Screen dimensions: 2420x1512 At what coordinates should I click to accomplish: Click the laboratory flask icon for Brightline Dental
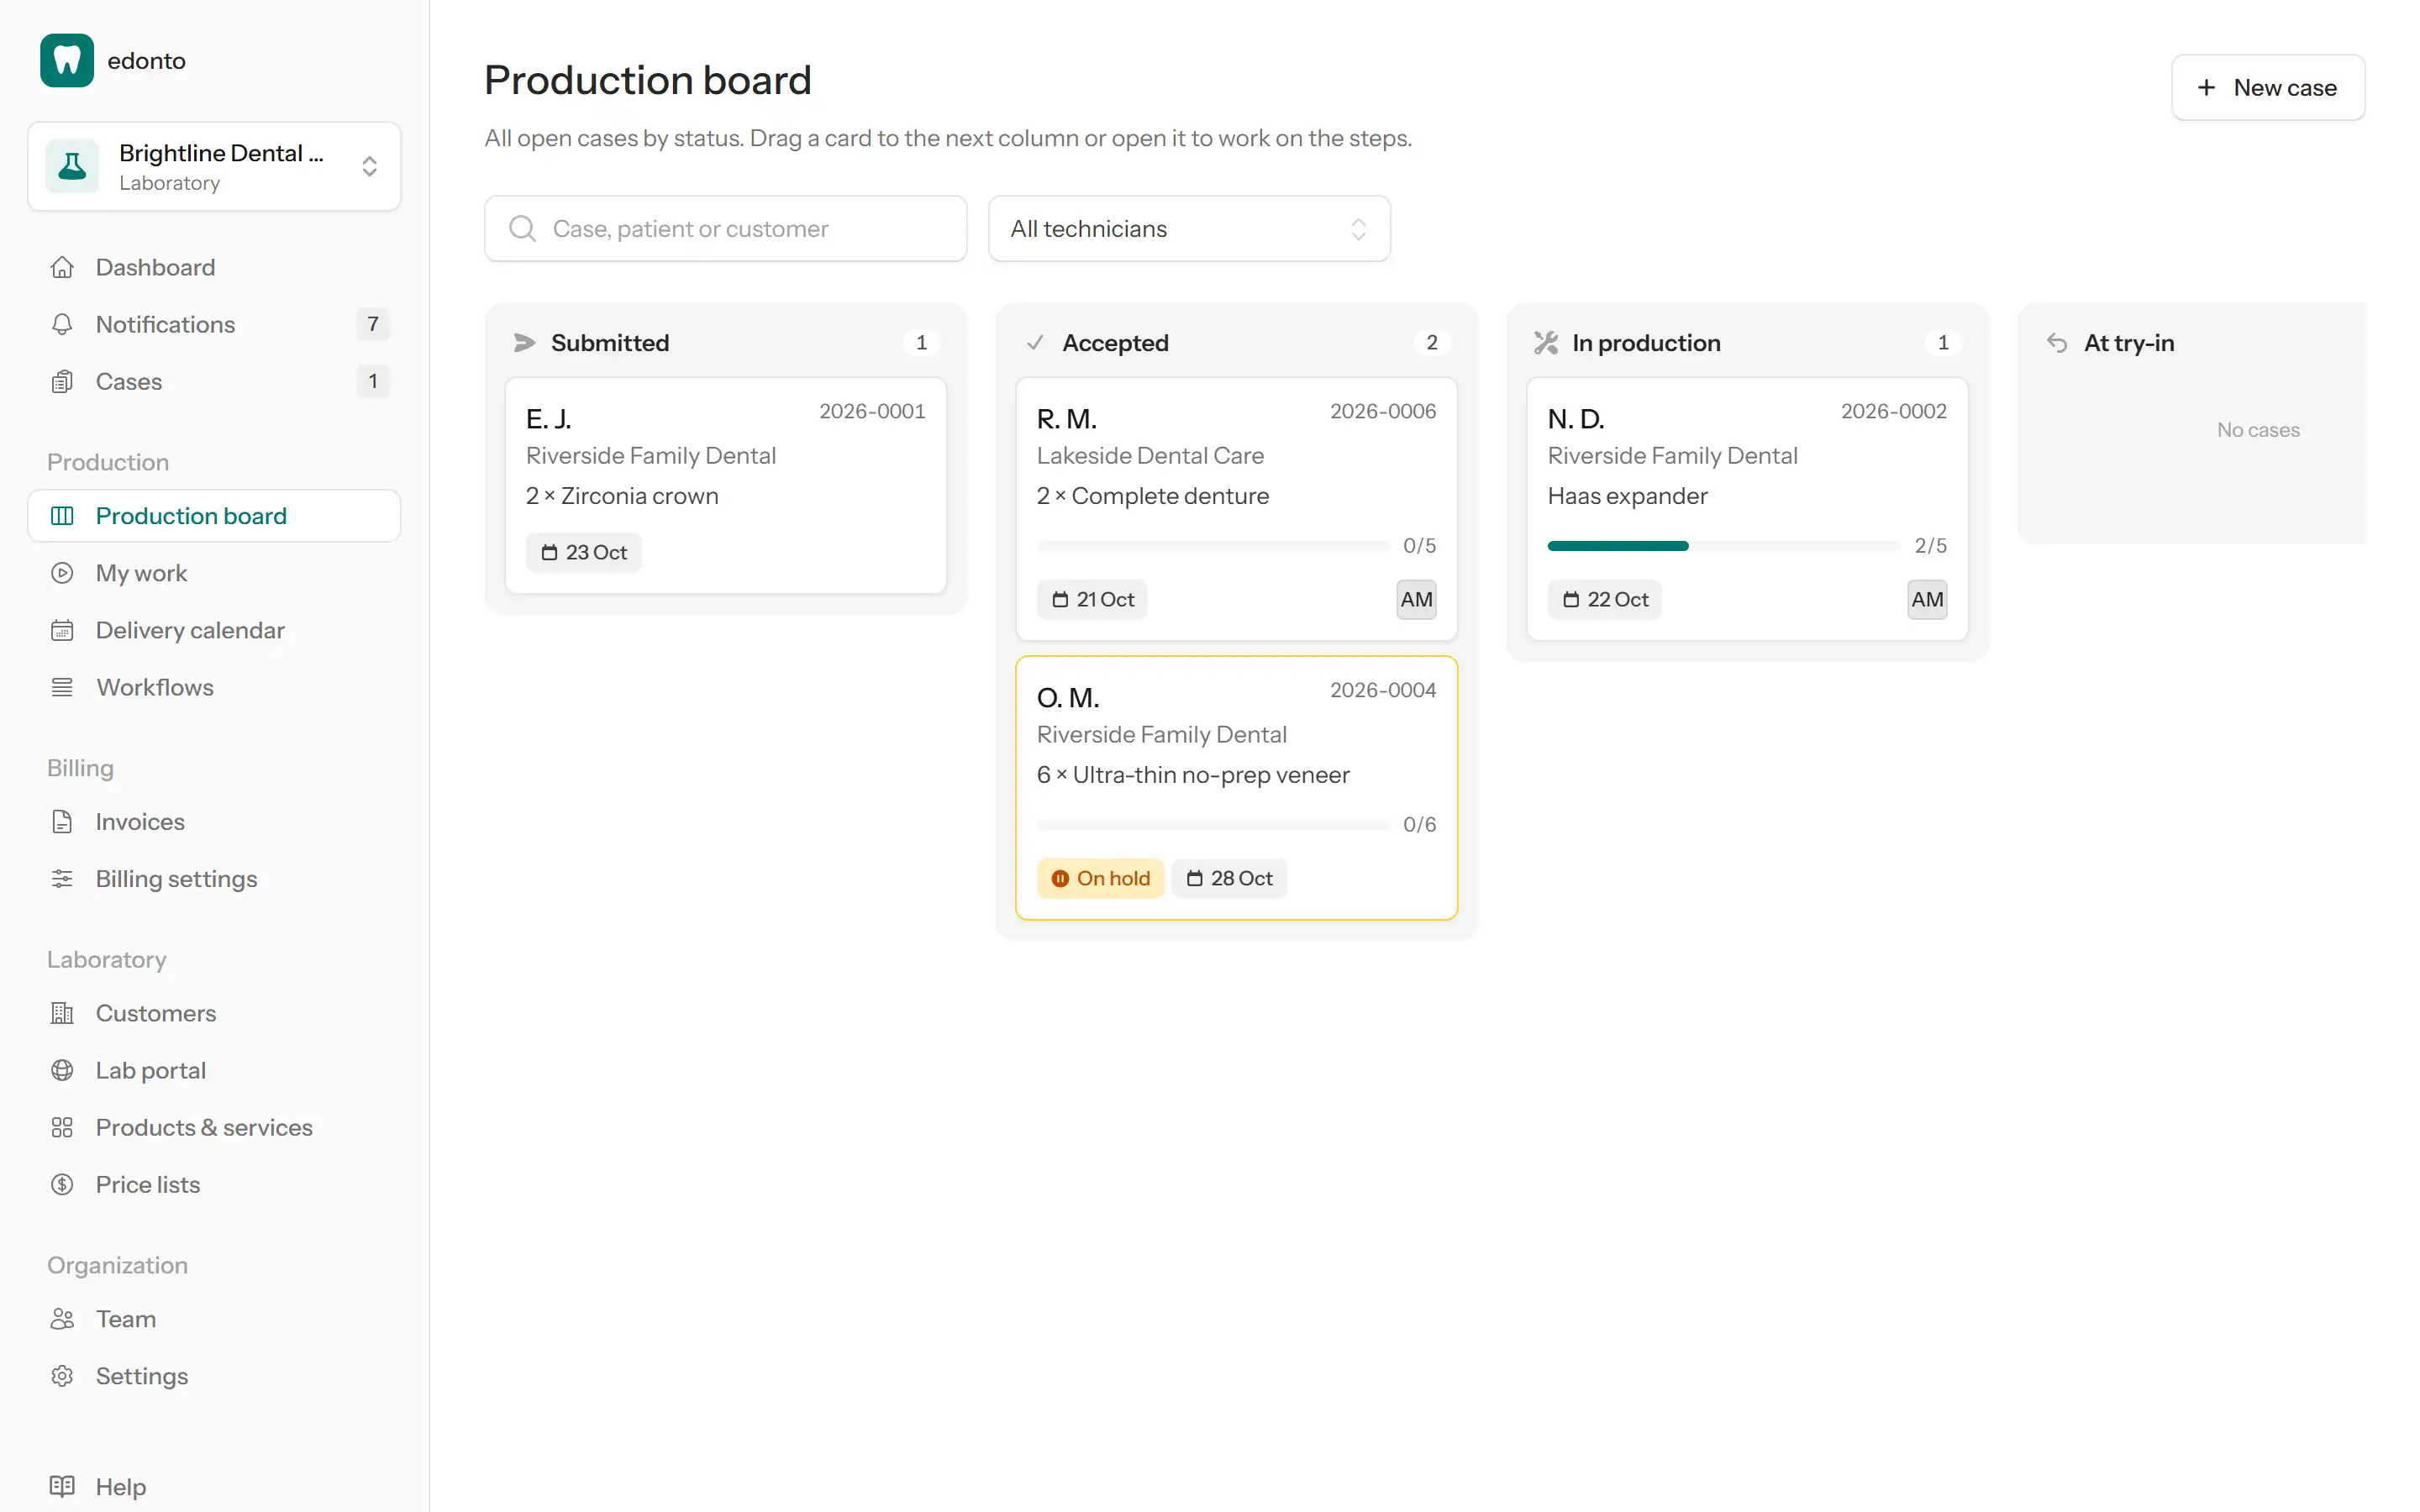72,166
